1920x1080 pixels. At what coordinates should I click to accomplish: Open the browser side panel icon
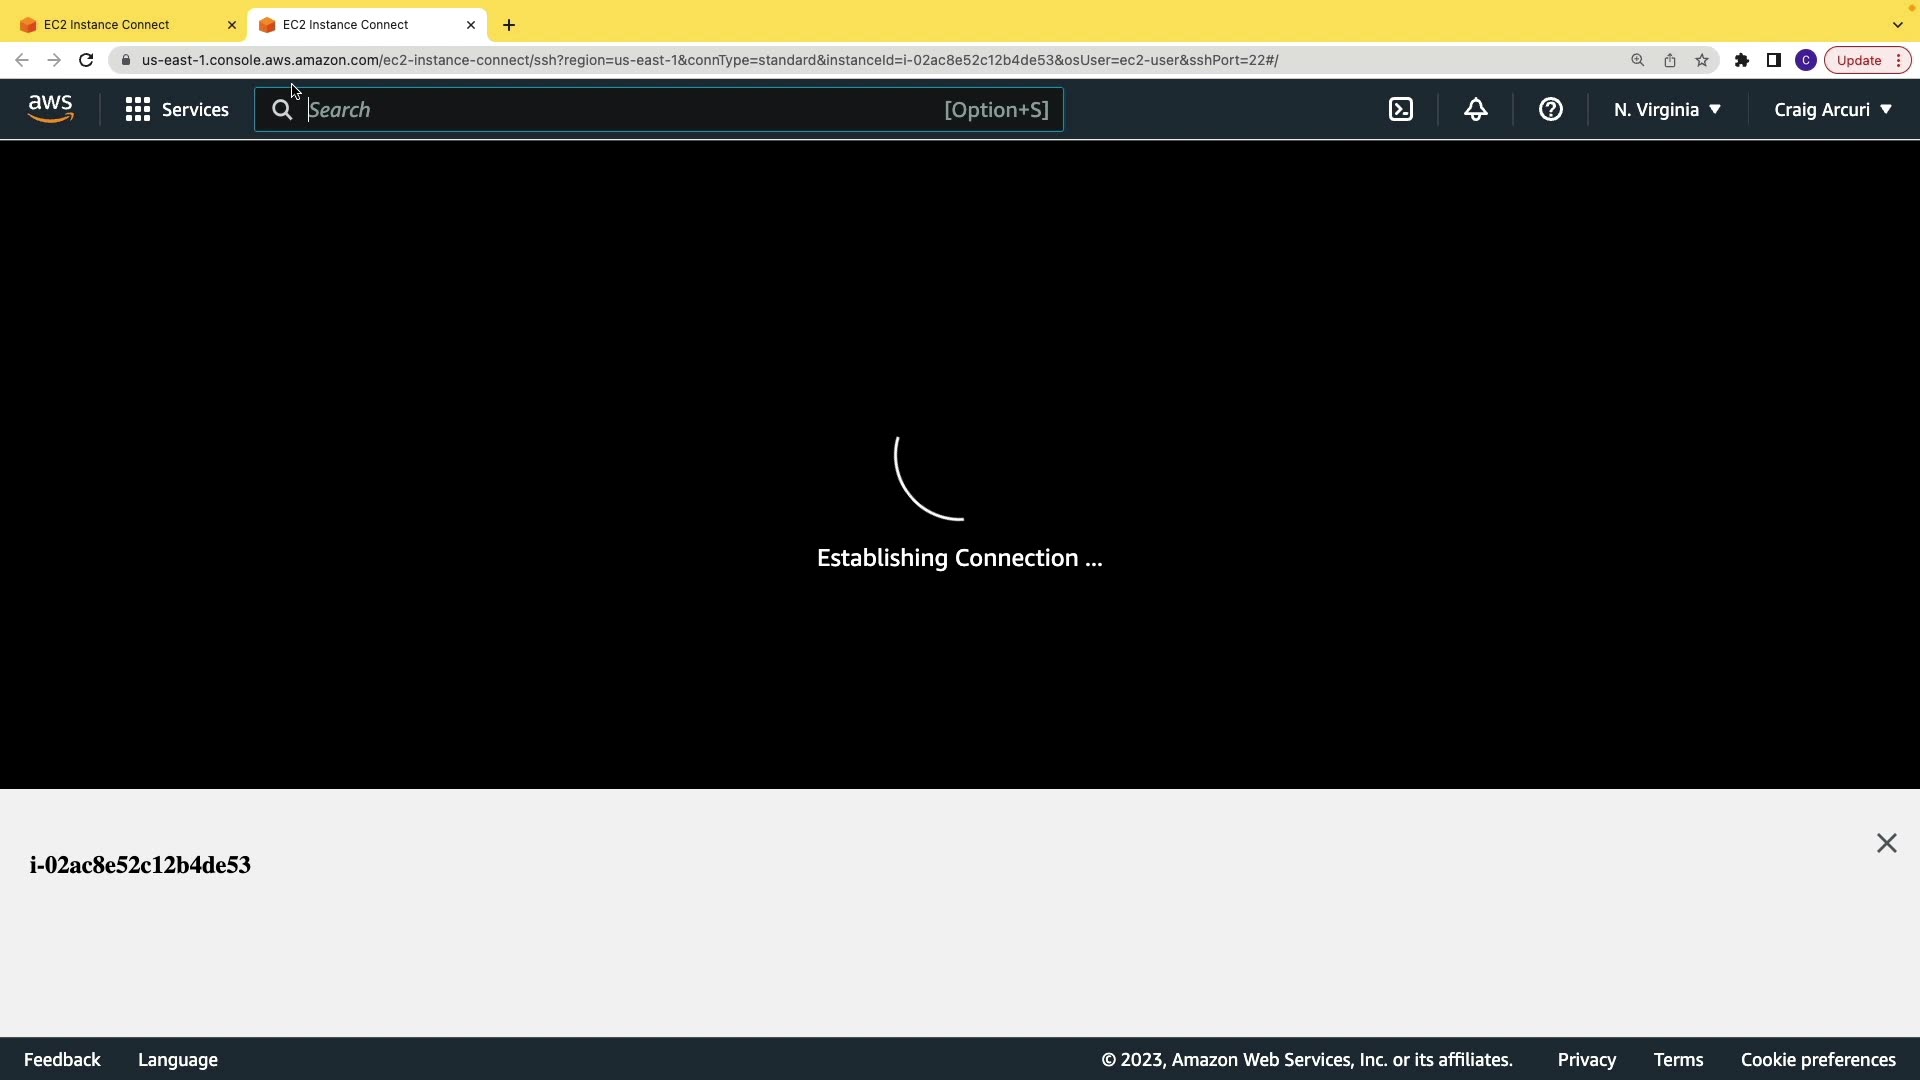[x=1774, y=60]
